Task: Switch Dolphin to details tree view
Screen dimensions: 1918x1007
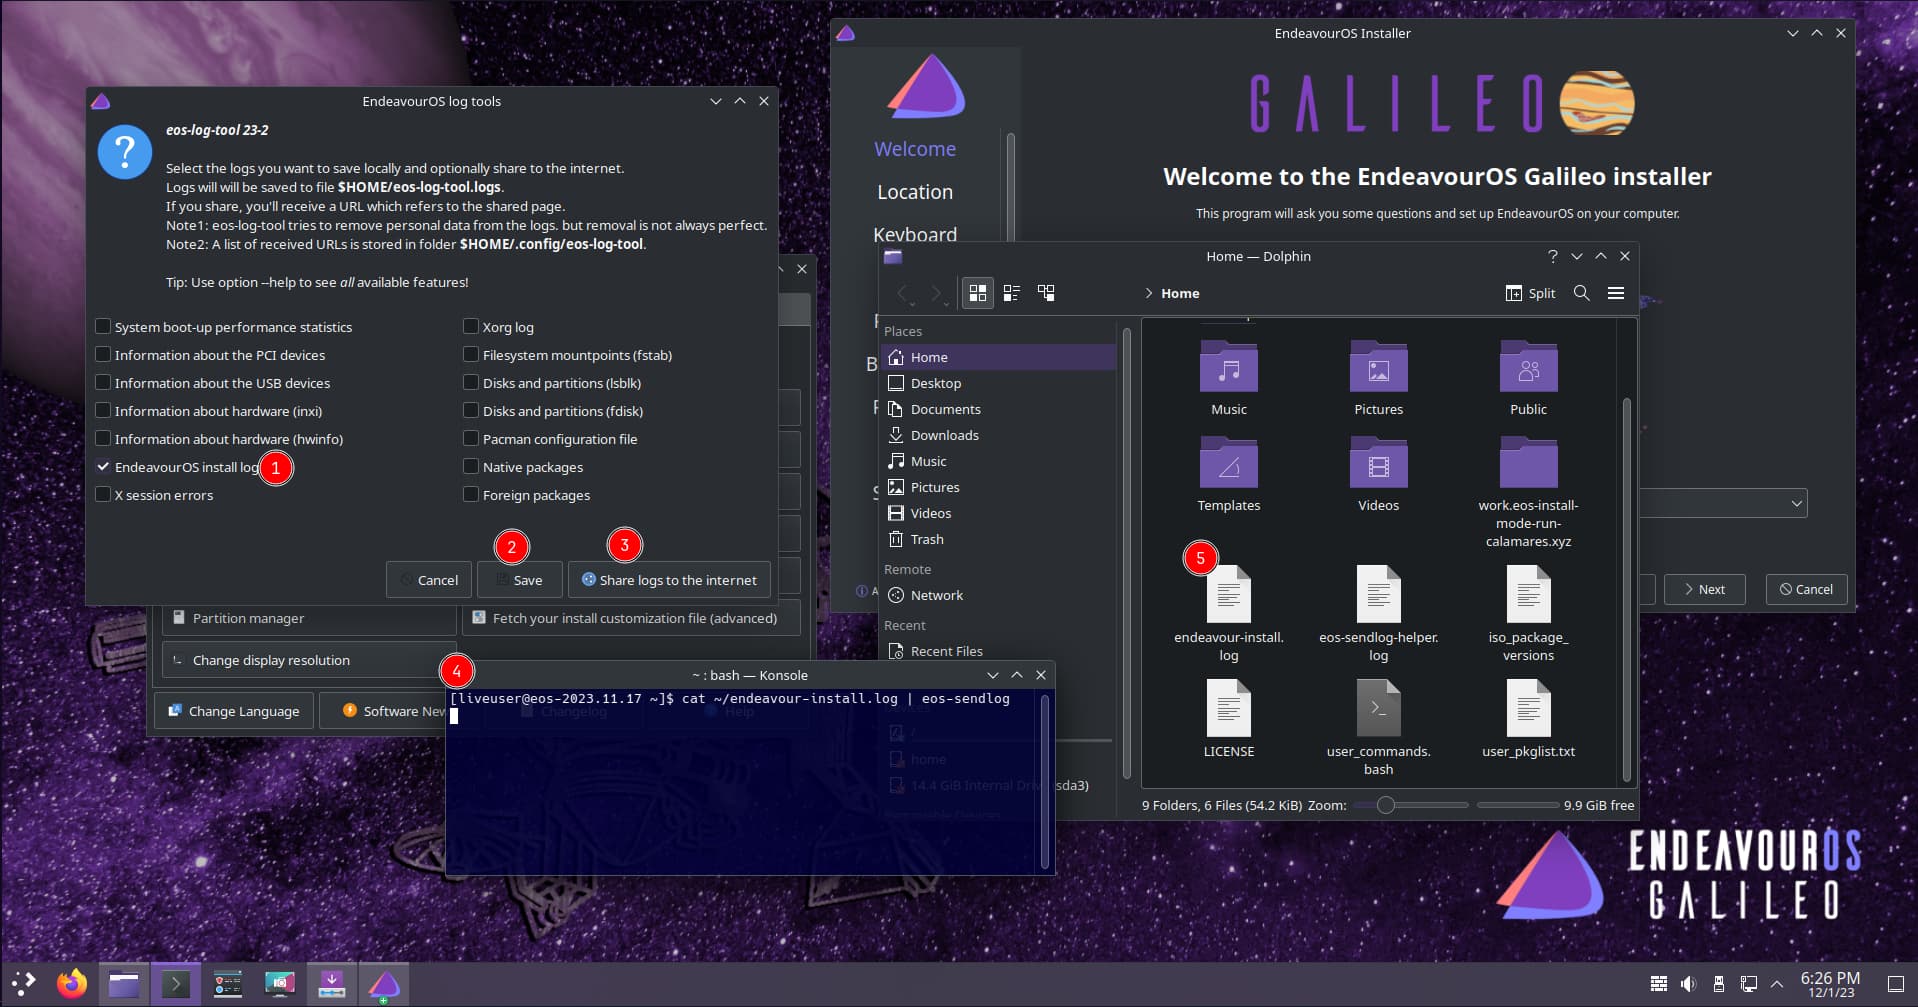Action: [x=1046, y=293]
